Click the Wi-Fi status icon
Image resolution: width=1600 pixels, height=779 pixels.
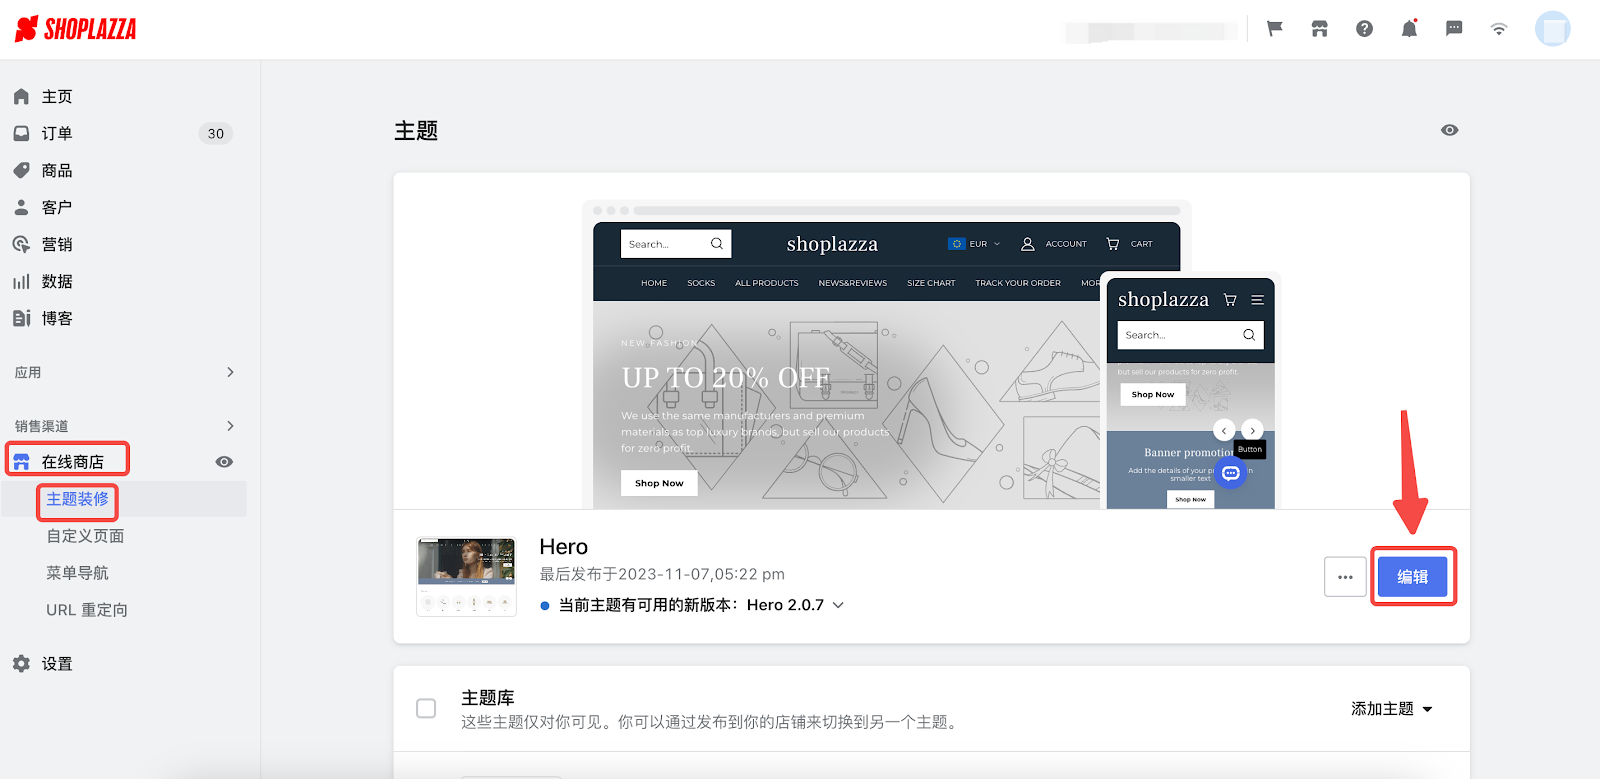coord(1499,29)
